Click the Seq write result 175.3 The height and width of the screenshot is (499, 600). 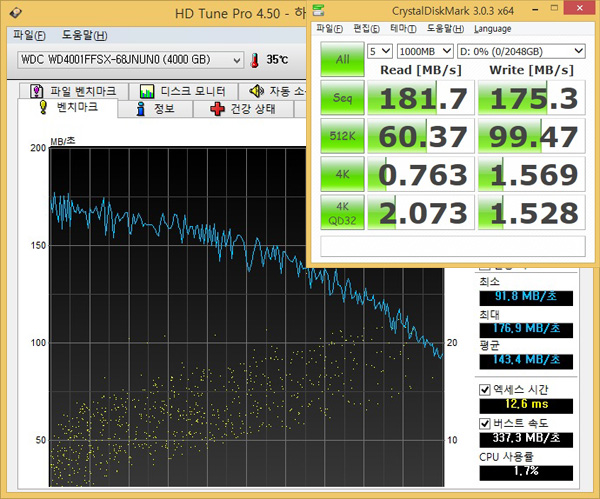click(532, 98)
